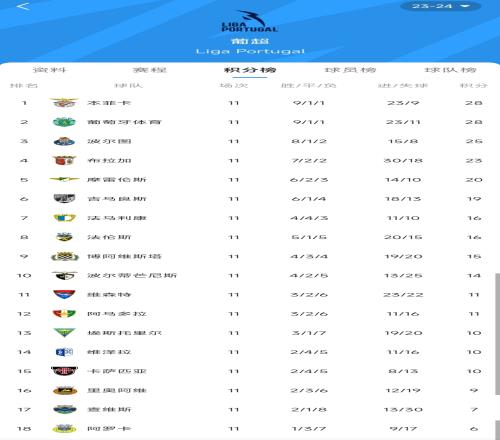Click the 14/10 goals cell for 摩雷伦斯

pos(403,179)
